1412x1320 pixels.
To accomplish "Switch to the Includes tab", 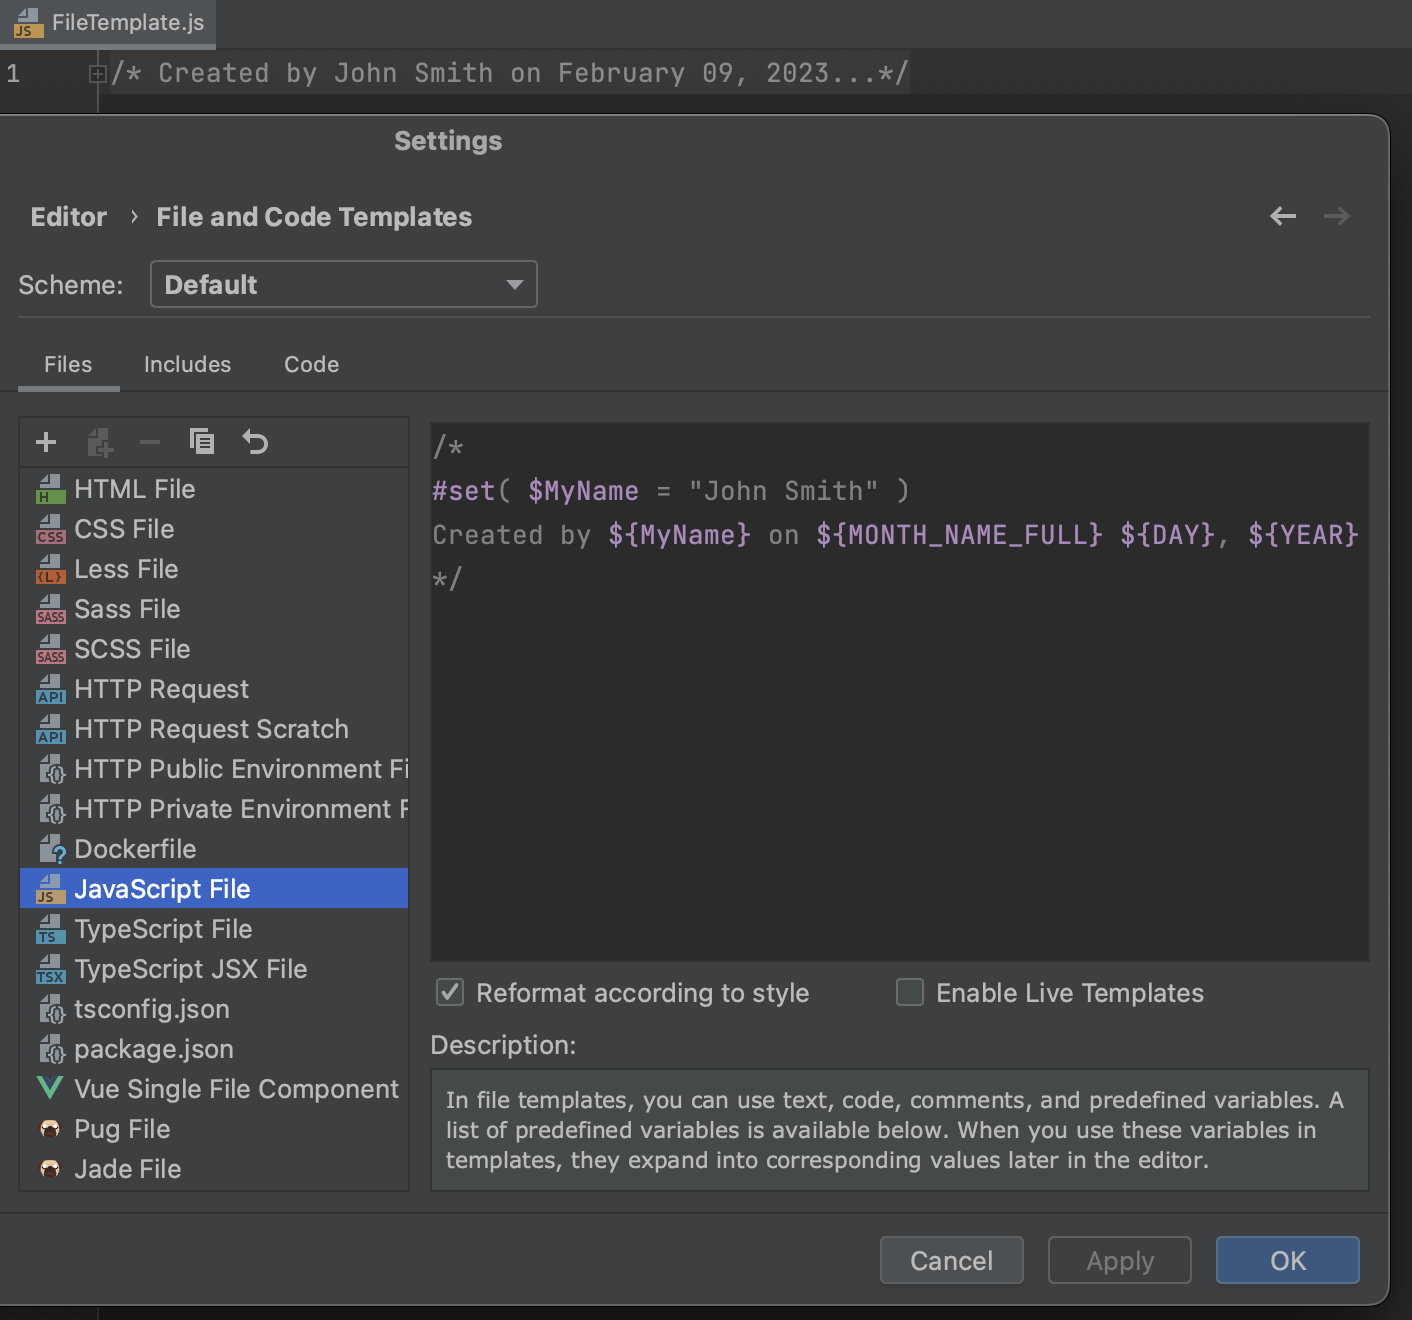I will (187, 364).
